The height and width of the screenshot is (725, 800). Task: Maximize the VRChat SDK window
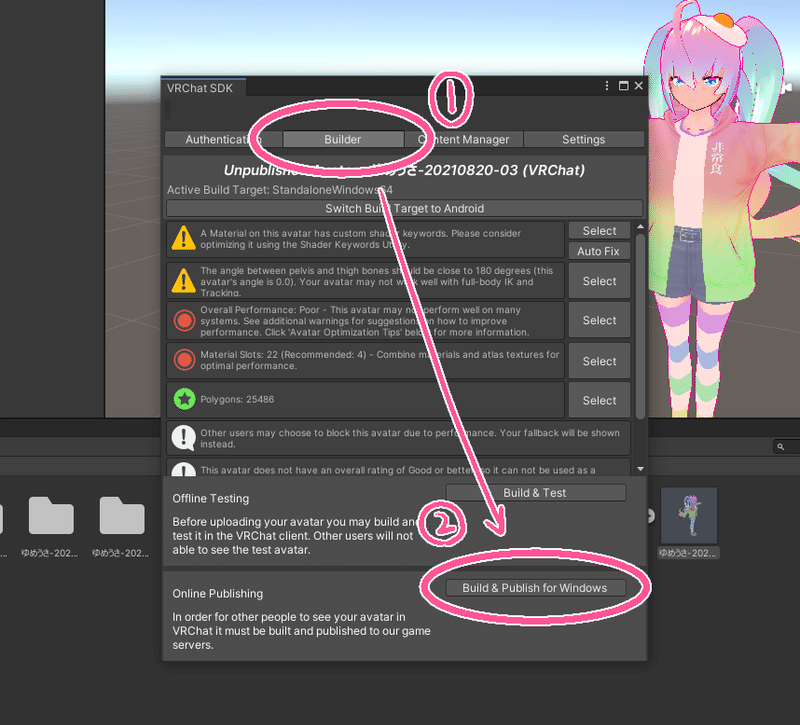pyautogui.click(x=623, y=86)
